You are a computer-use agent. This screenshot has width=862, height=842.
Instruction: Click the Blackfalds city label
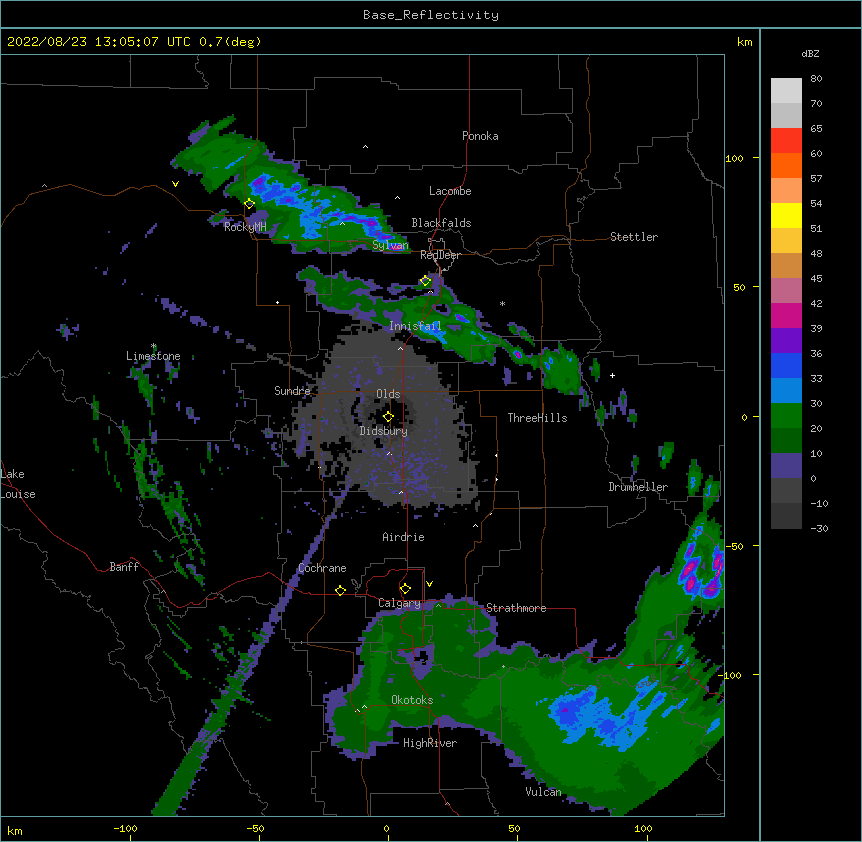[x=441, y=223]
